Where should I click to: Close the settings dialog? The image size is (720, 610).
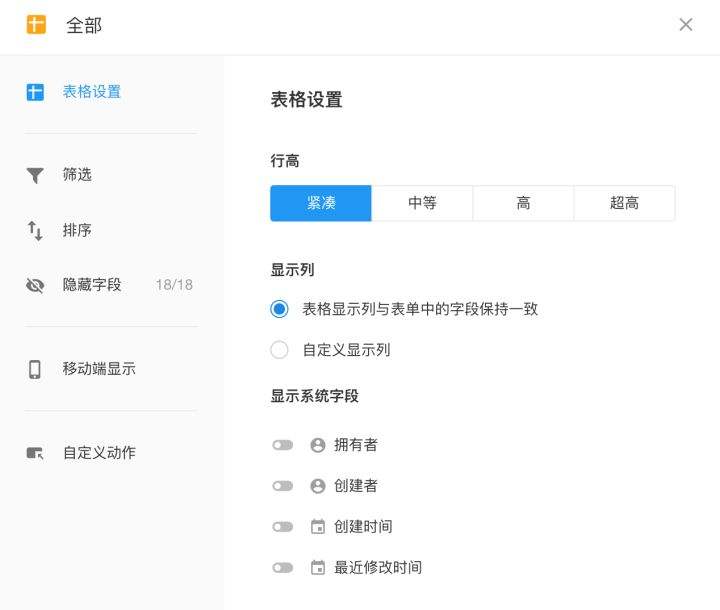(x=686, y=25)
